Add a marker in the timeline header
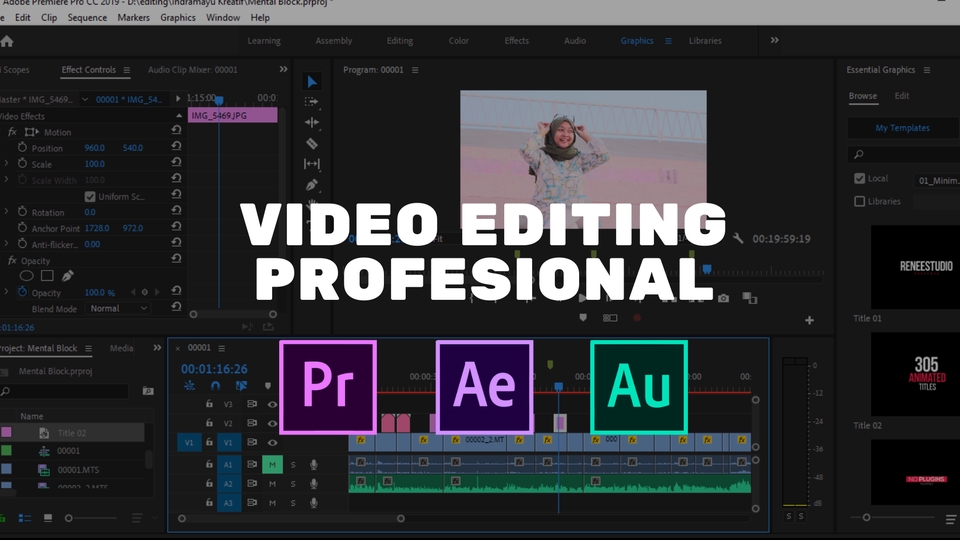This screenshot has width=960, height=540. pos(268,386)
